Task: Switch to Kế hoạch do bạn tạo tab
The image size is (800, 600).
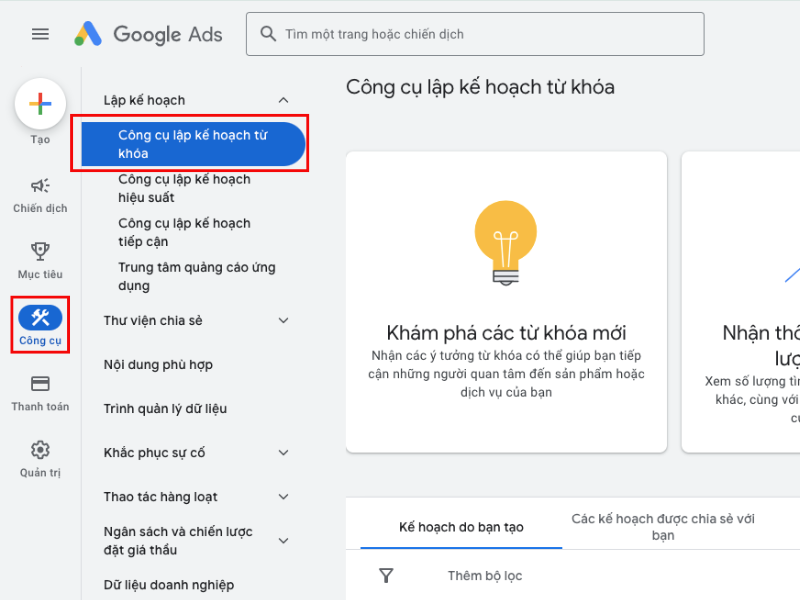Action: (461, 527)
